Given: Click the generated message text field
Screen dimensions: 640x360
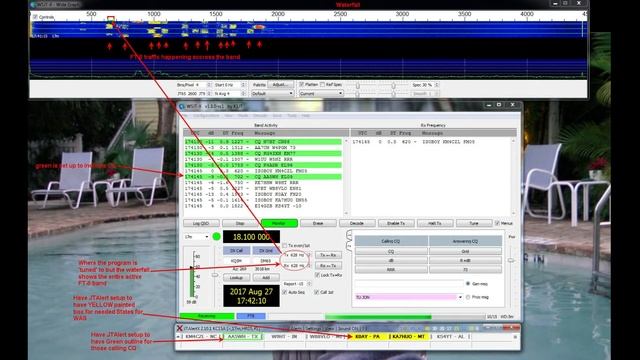Looking at the screenshot, I should coord(409,284).
